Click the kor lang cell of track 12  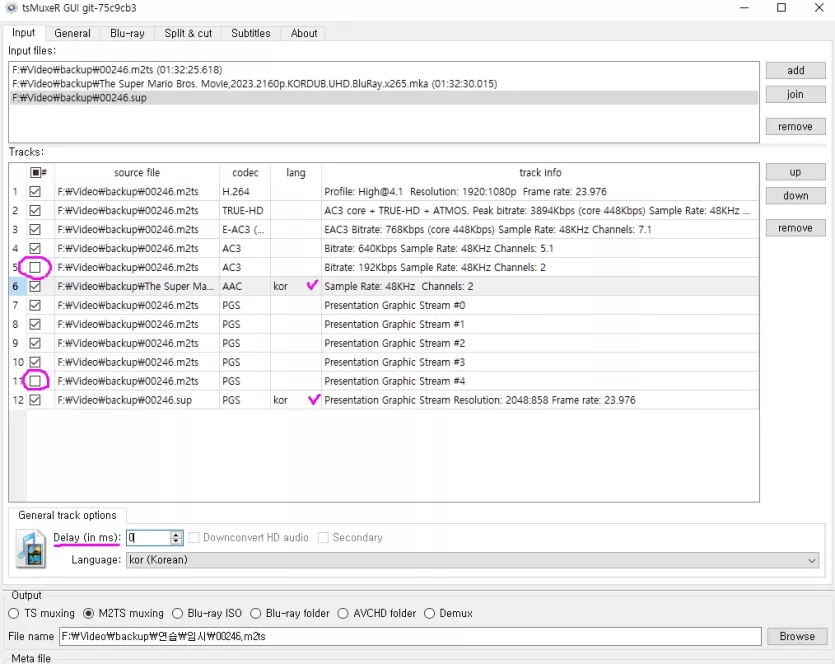pyautogui.click(x=296, y=400)
